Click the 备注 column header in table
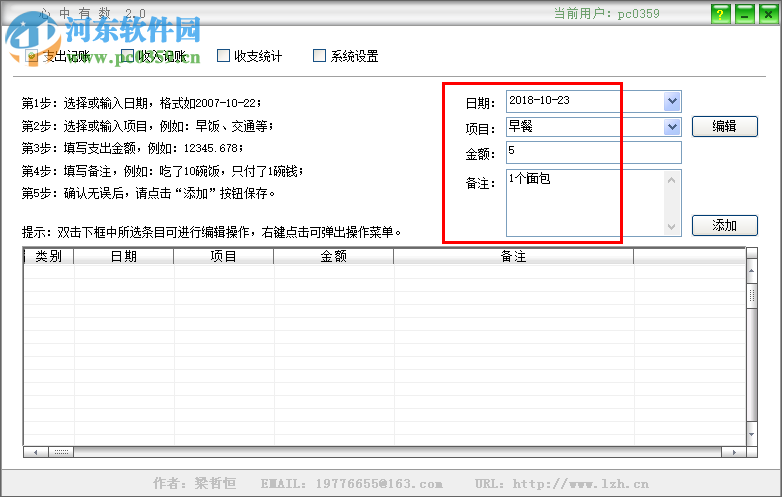This screenshot has width=782, height=497. (514, 256)
